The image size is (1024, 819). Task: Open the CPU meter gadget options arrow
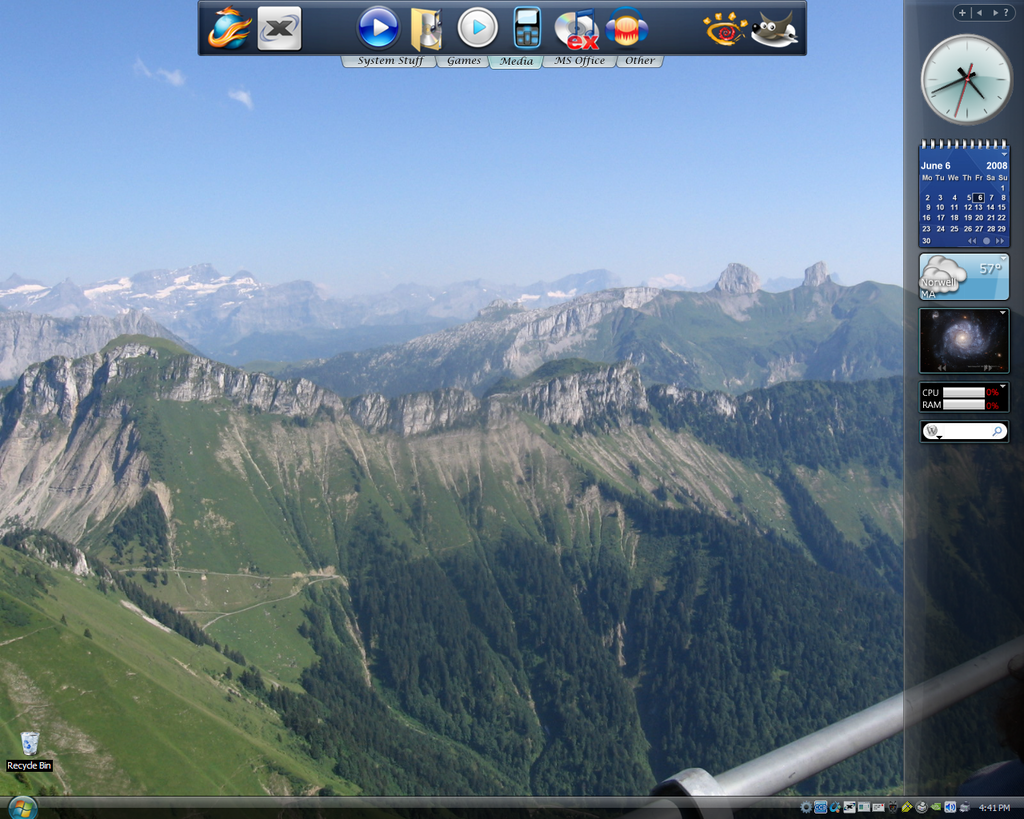pyautogui.click(x=1002, y=386)
